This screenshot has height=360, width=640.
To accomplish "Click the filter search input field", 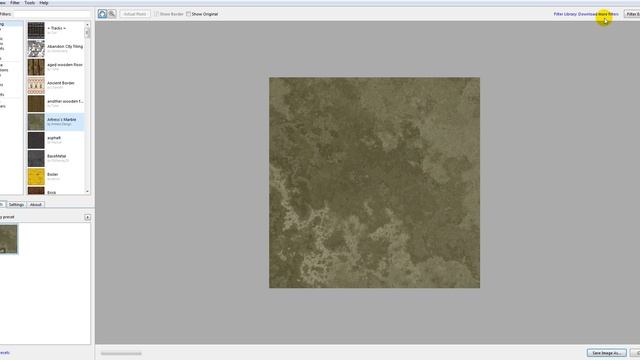I will (x=51, y=14).
